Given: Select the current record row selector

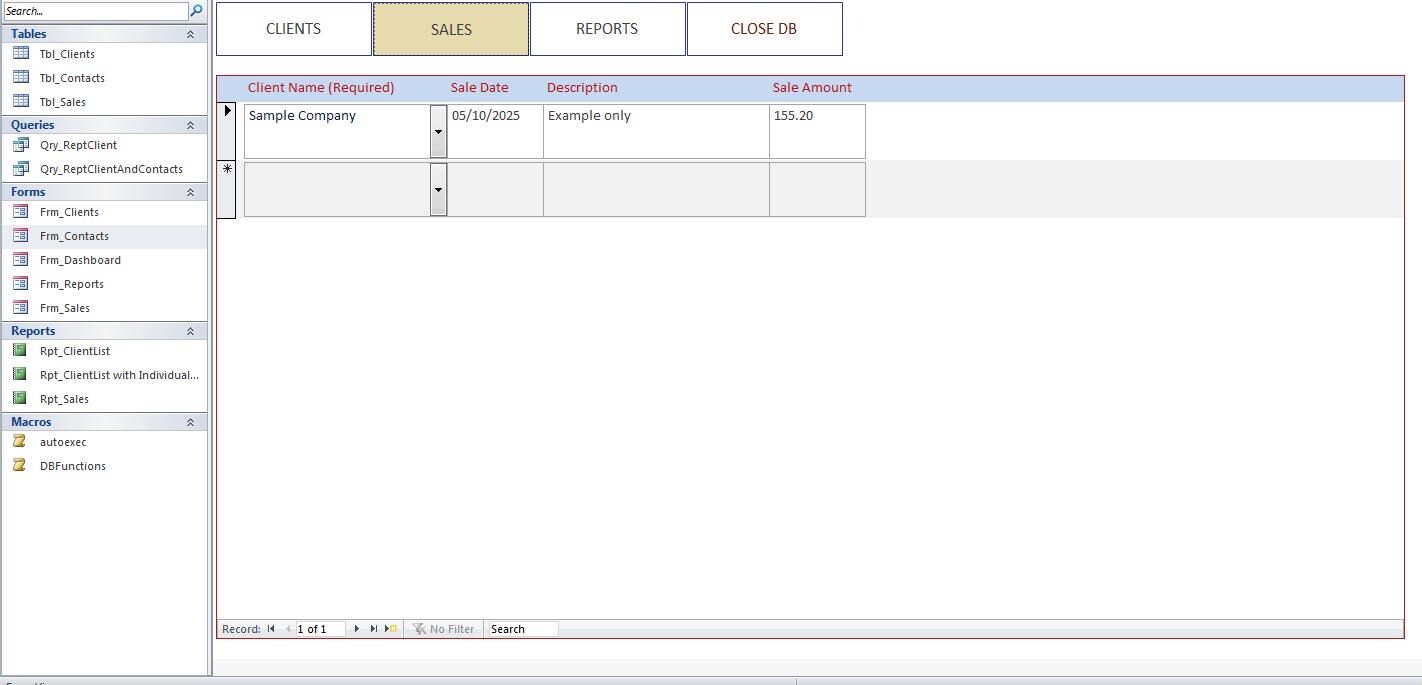Looking at the screenshot, I should point(227,131).
